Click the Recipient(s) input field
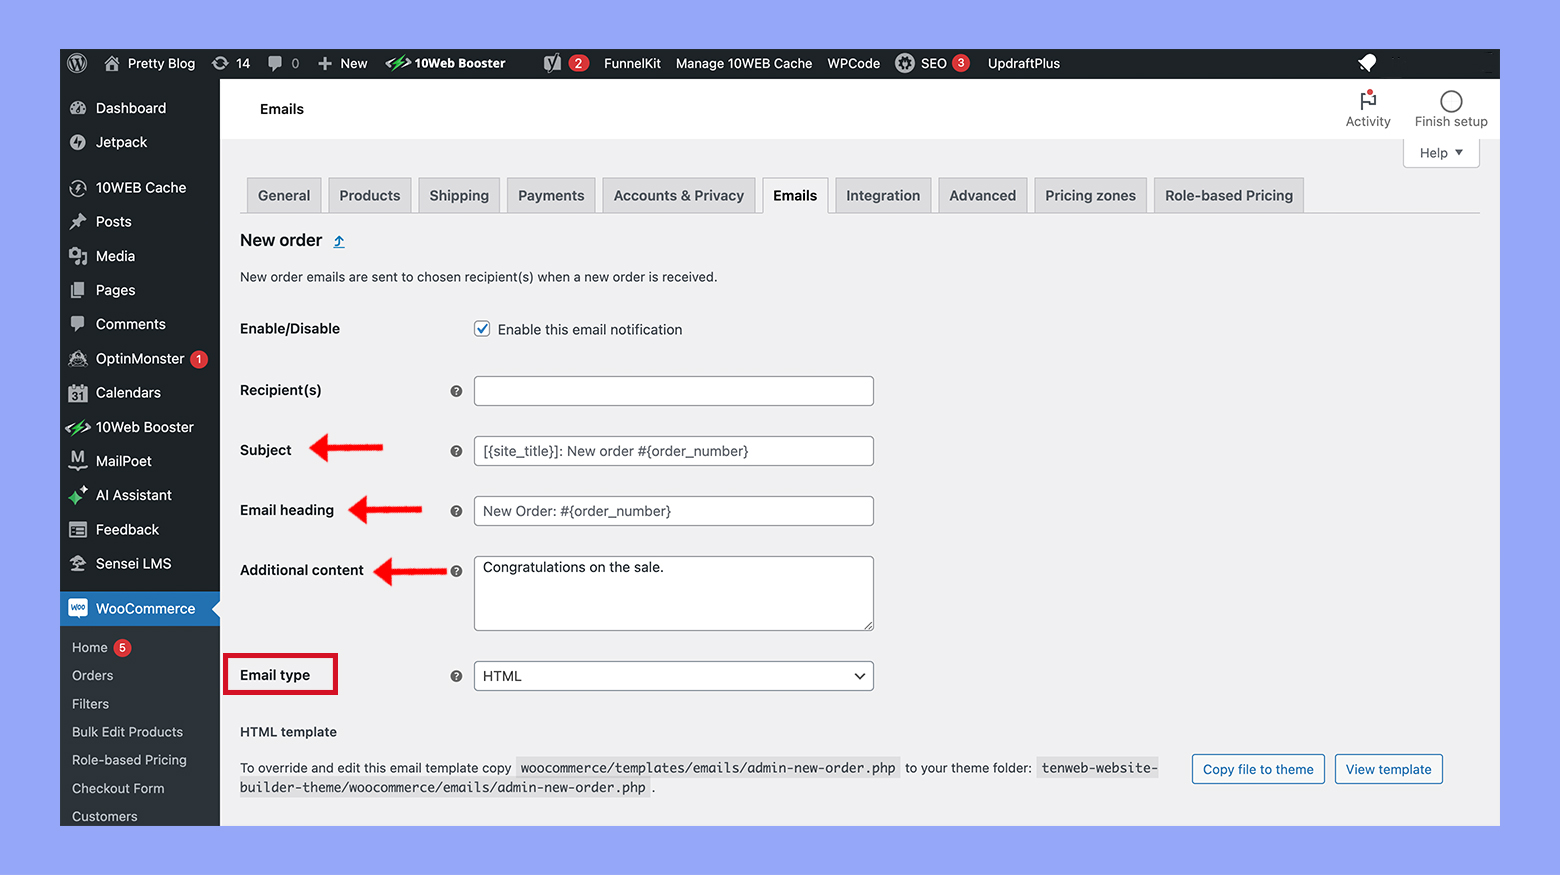 [672, 391]
